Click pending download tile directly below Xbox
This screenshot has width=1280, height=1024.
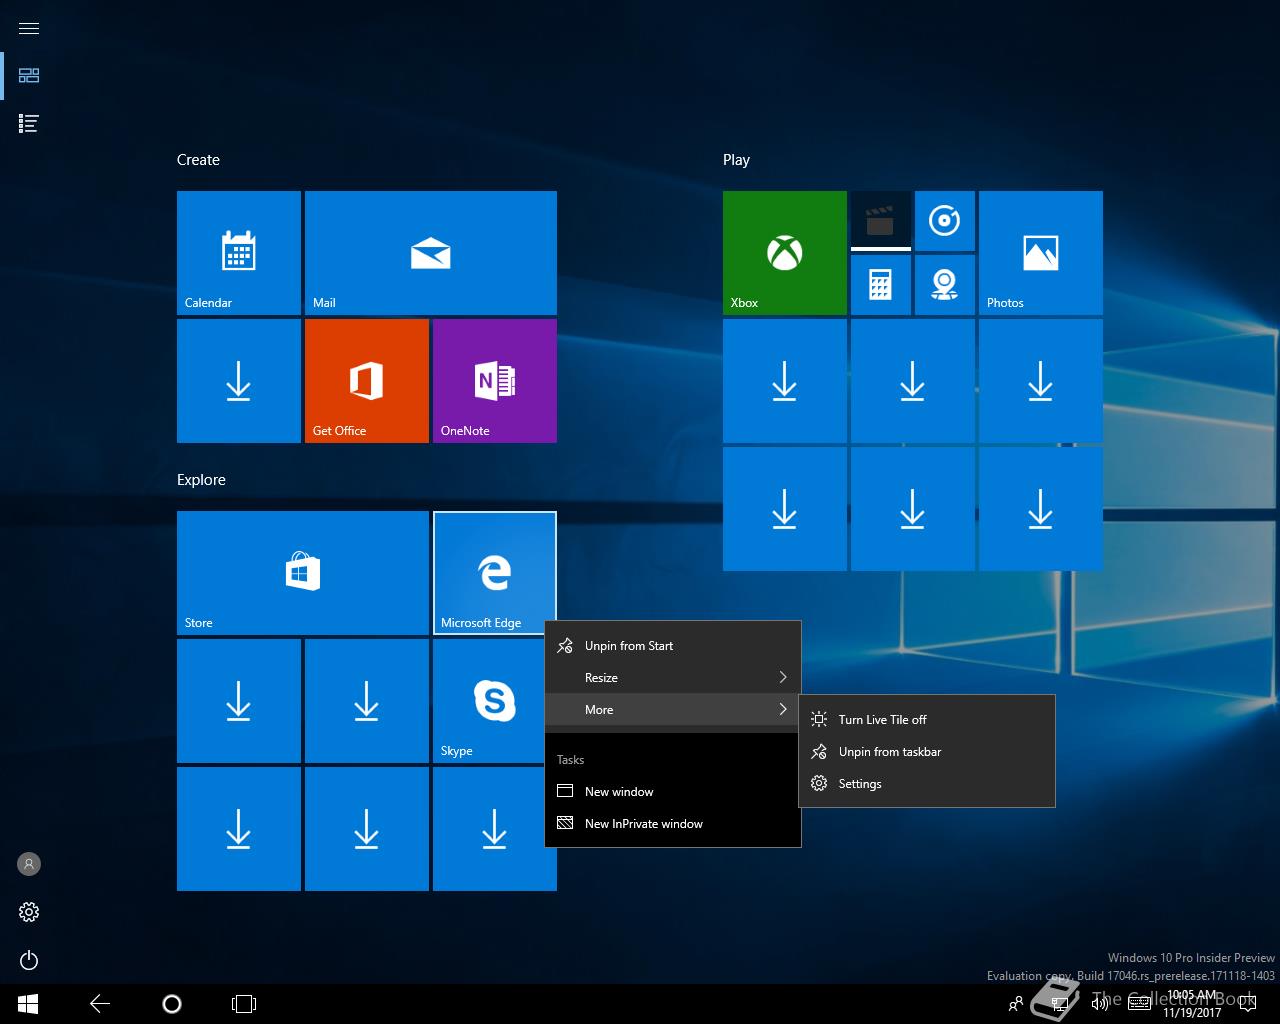[785, 381]
